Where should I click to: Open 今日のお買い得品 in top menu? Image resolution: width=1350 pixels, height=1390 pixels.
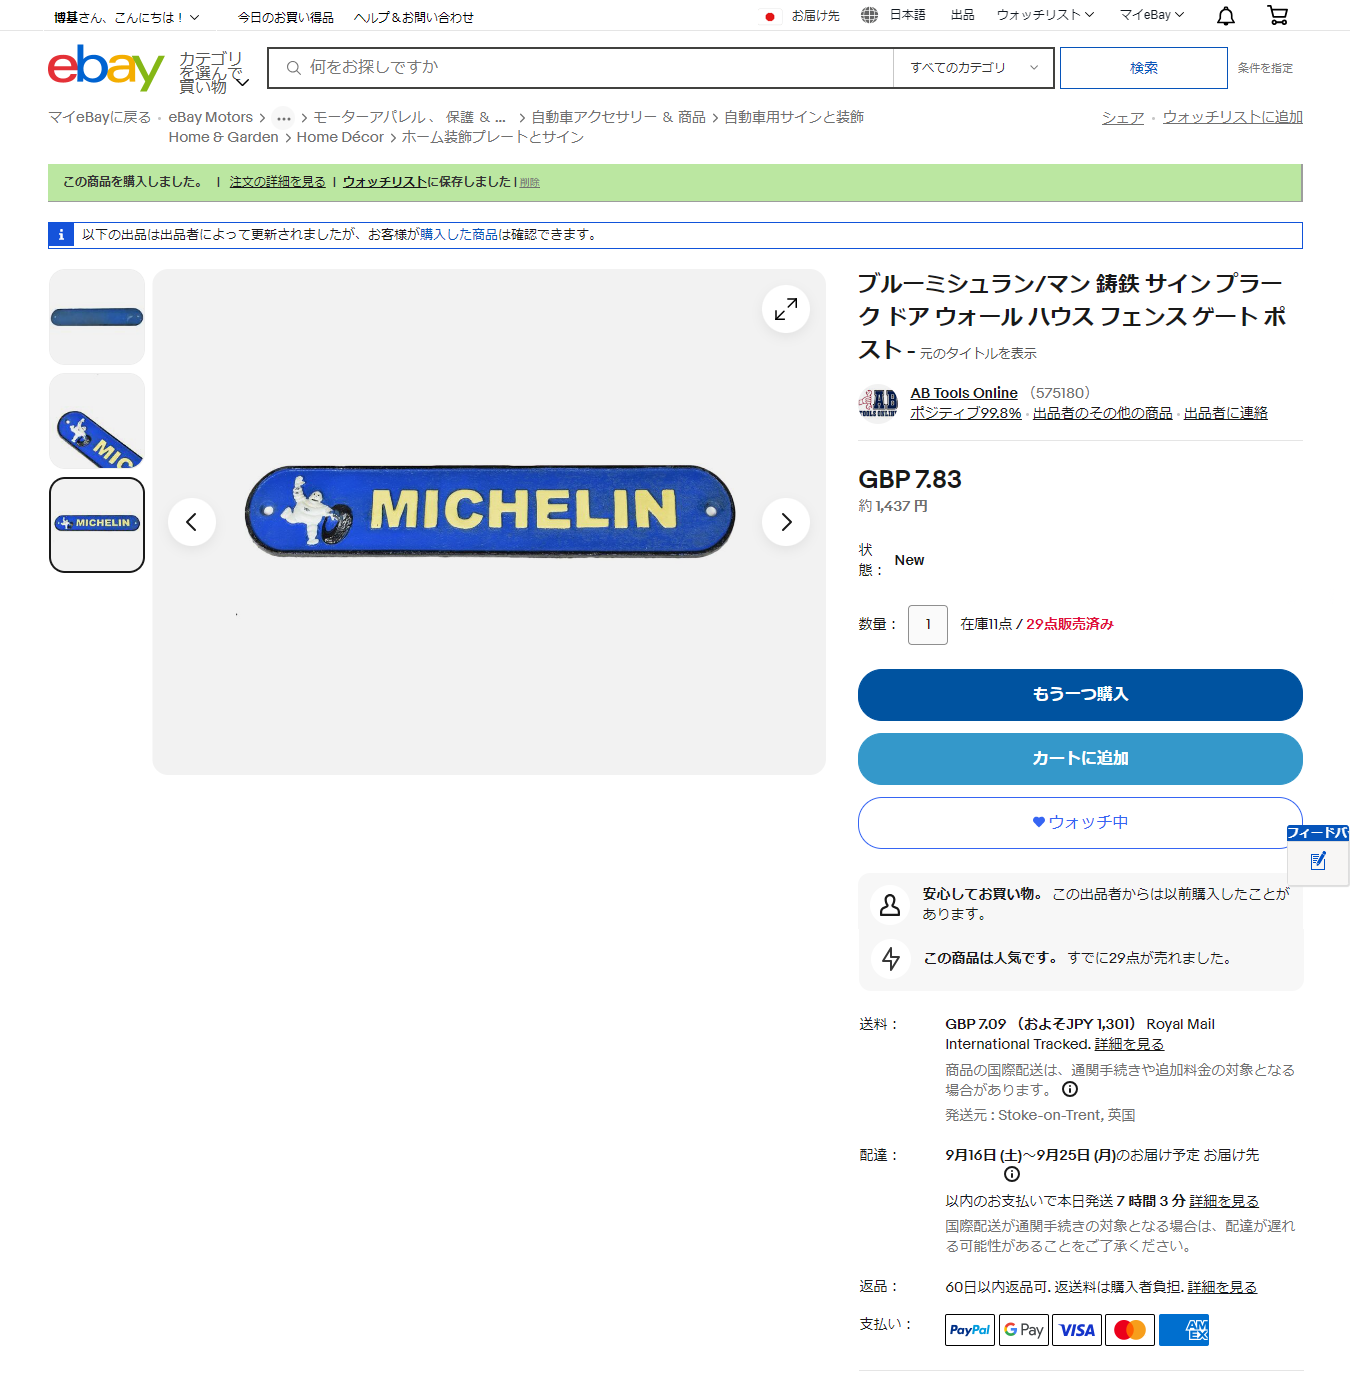286,17
